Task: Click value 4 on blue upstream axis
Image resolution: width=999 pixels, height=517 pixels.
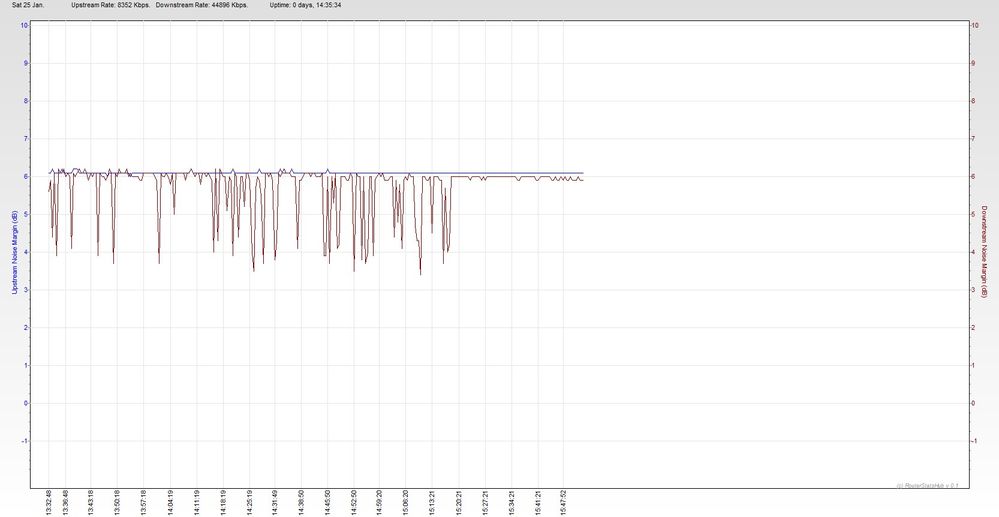Action: tap(26, 252)
